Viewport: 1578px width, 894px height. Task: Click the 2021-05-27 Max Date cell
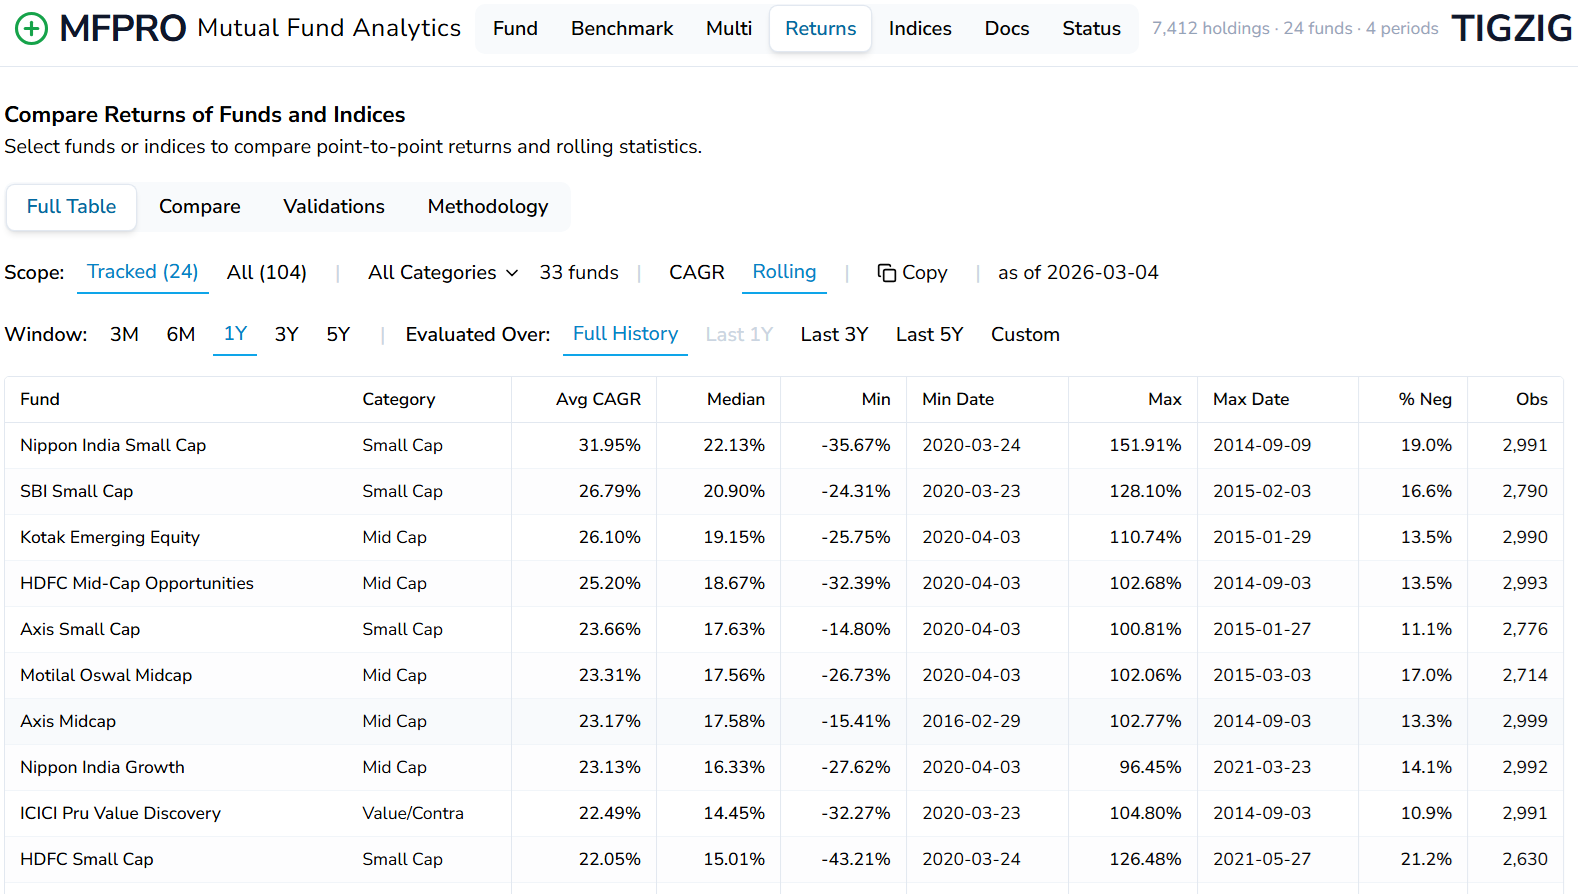click(x=1262, y=859)
